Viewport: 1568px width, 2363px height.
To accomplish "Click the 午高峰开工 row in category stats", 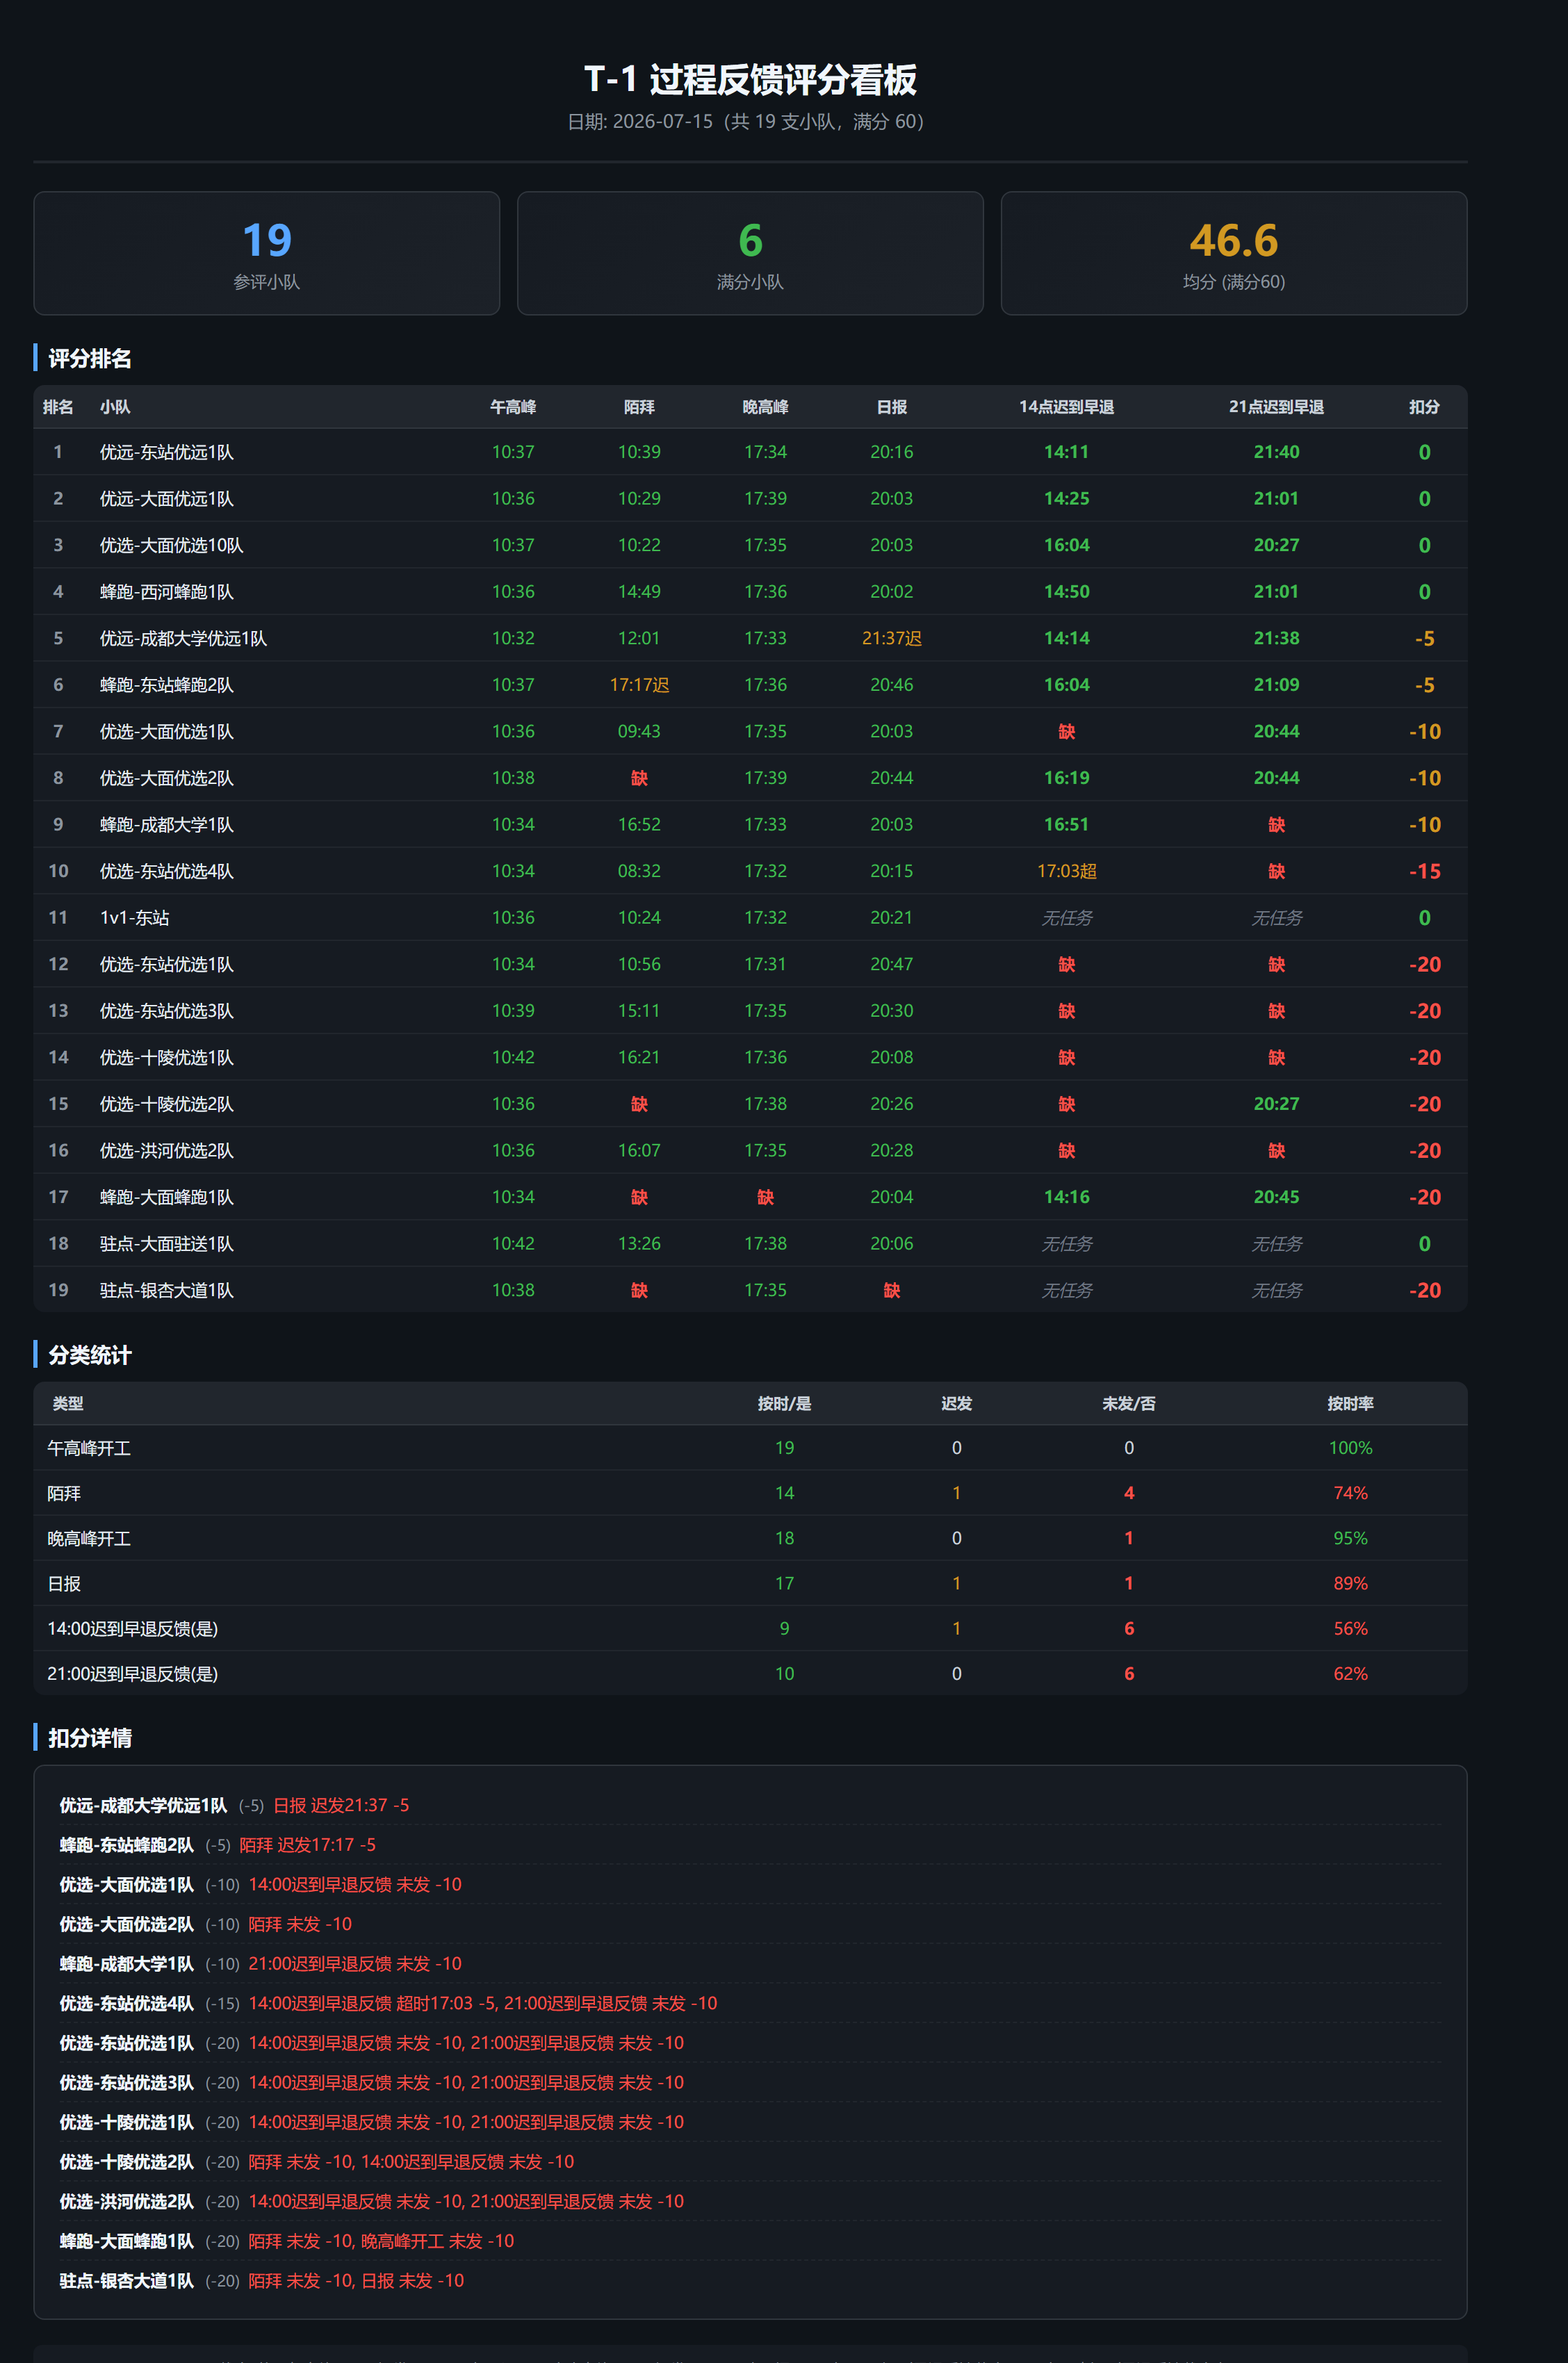I will tap(750, 1448).
